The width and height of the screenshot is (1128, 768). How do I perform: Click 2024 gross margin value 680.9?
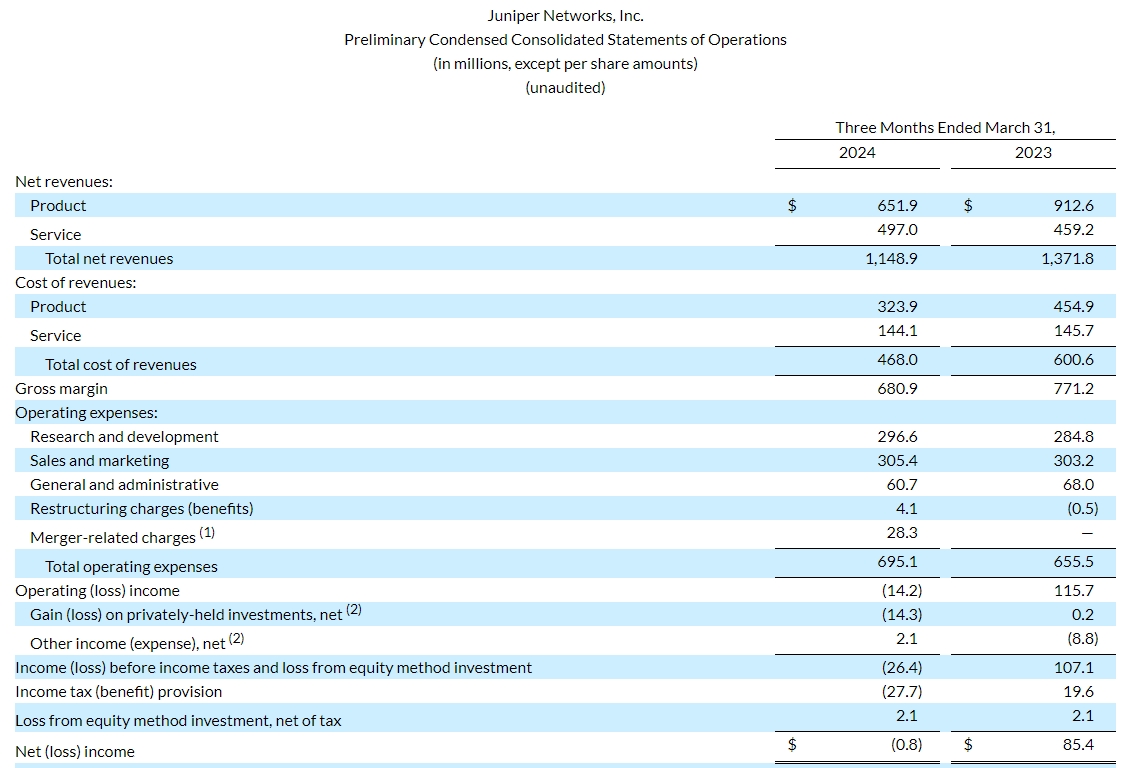897,389
